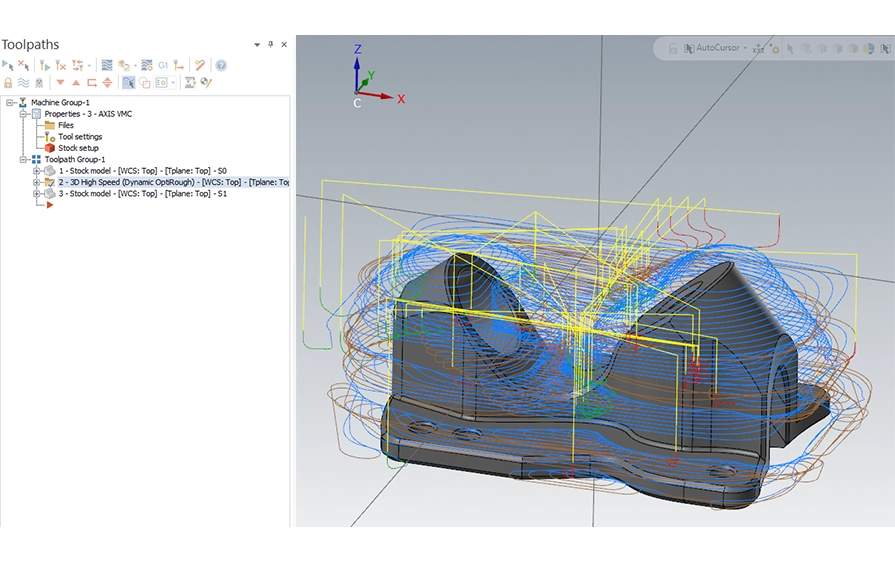Click rightmost window selection cursor icon

[886, 49]
